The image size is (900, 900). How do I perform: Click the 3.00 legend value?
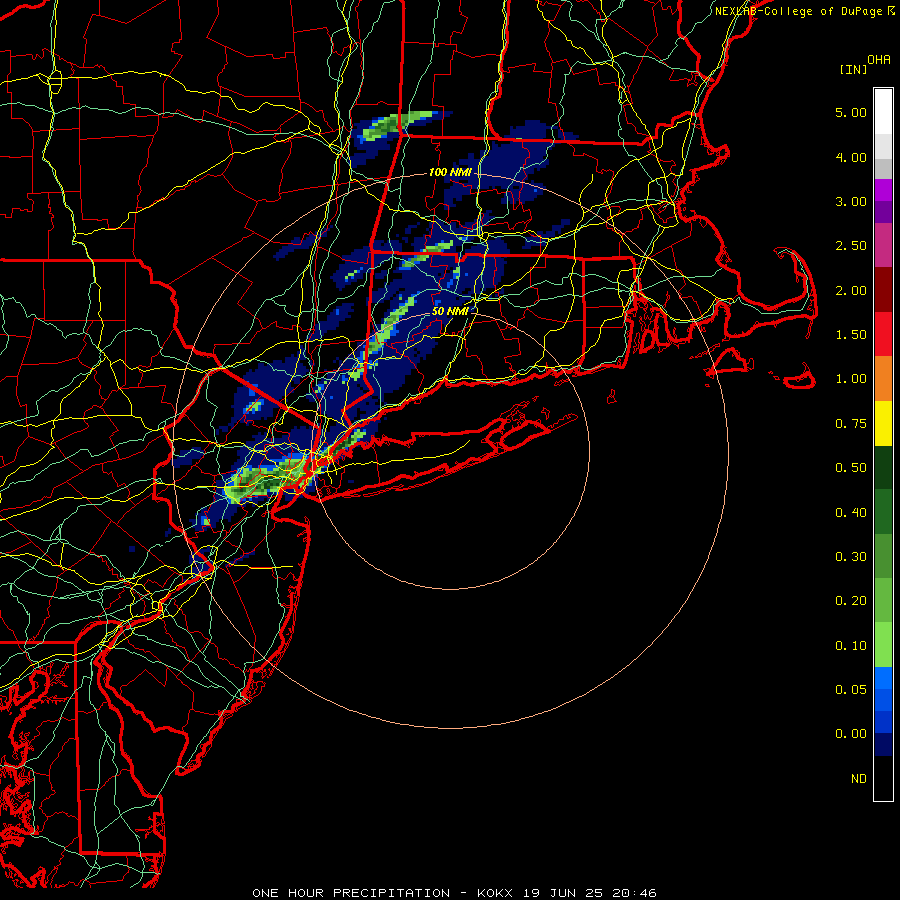coord(851,201)
